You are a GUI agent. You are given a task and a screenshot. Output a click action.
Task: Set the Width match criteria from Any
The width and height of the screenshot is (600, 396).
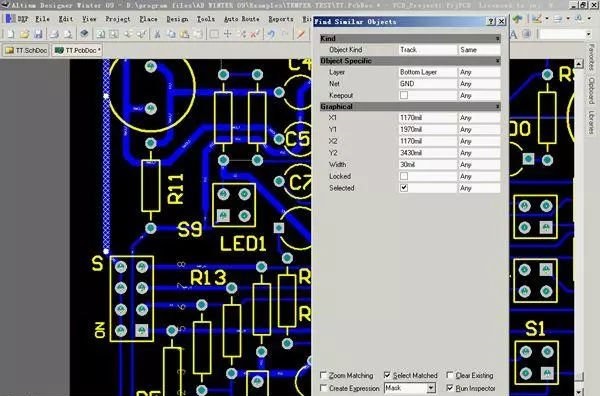pos(479,165)
